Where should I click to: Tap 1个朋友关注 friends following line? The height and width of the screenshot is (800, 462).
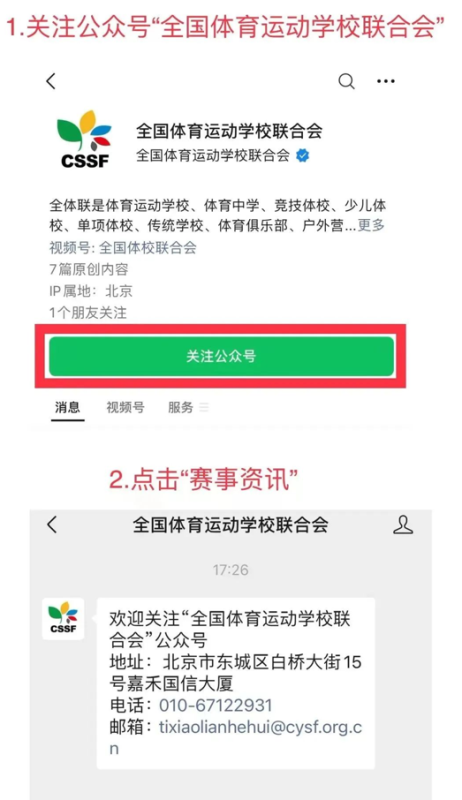pos(88,312)
